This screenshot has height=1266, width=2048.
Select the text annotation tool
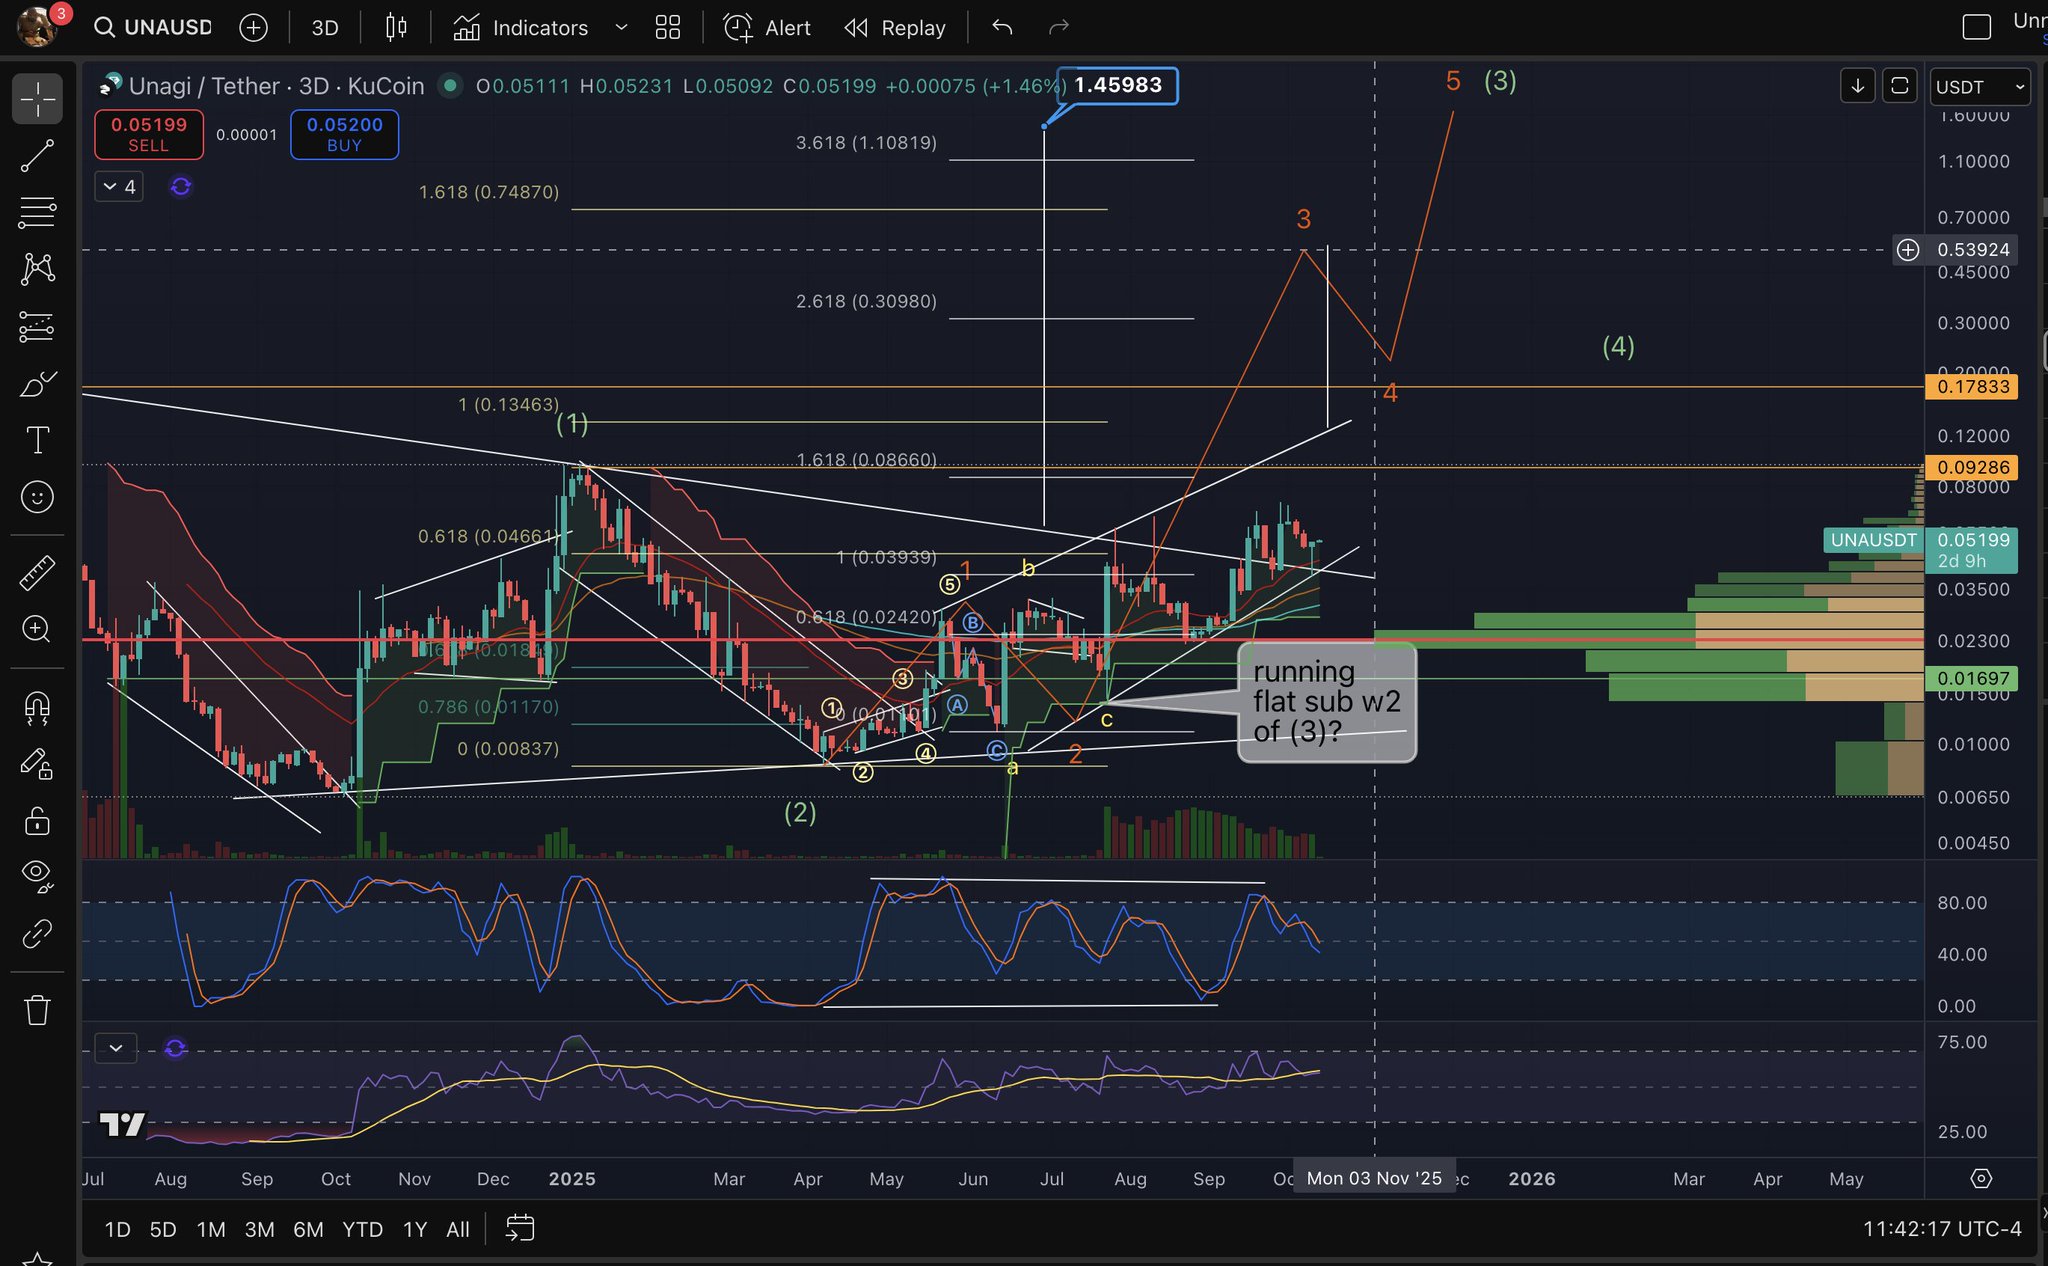(x=37, y=440)
